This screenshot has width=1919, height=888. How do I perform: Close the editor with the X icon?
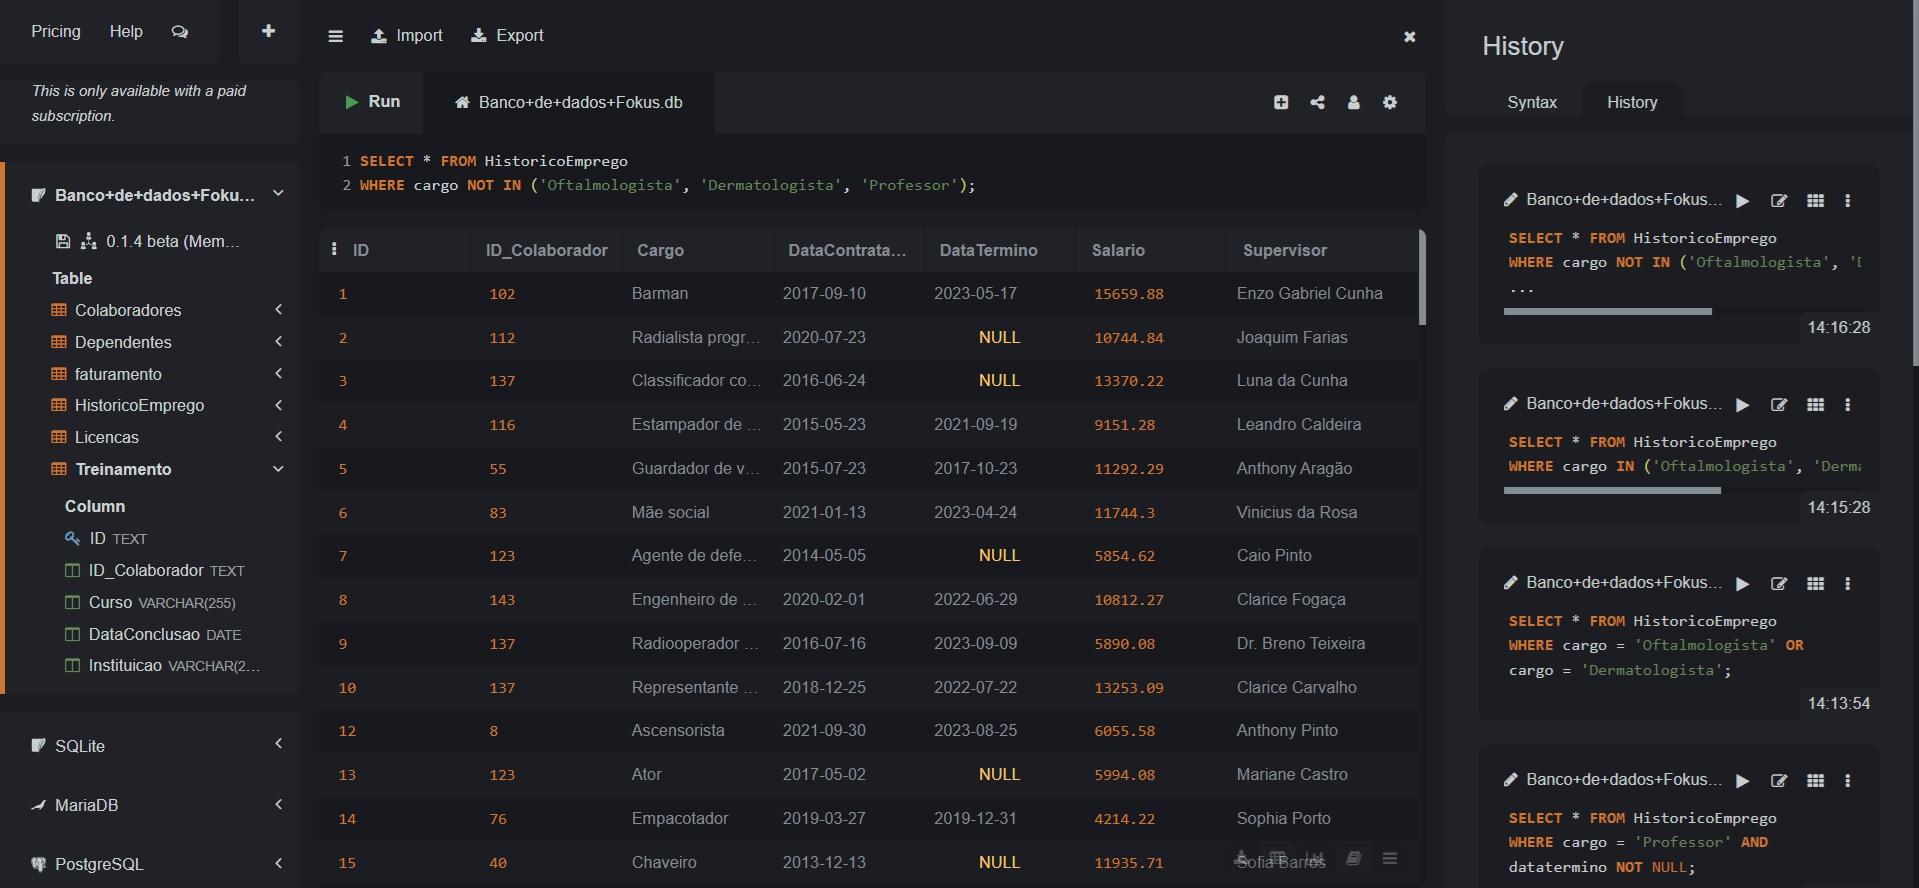[x=1409, y=36]
